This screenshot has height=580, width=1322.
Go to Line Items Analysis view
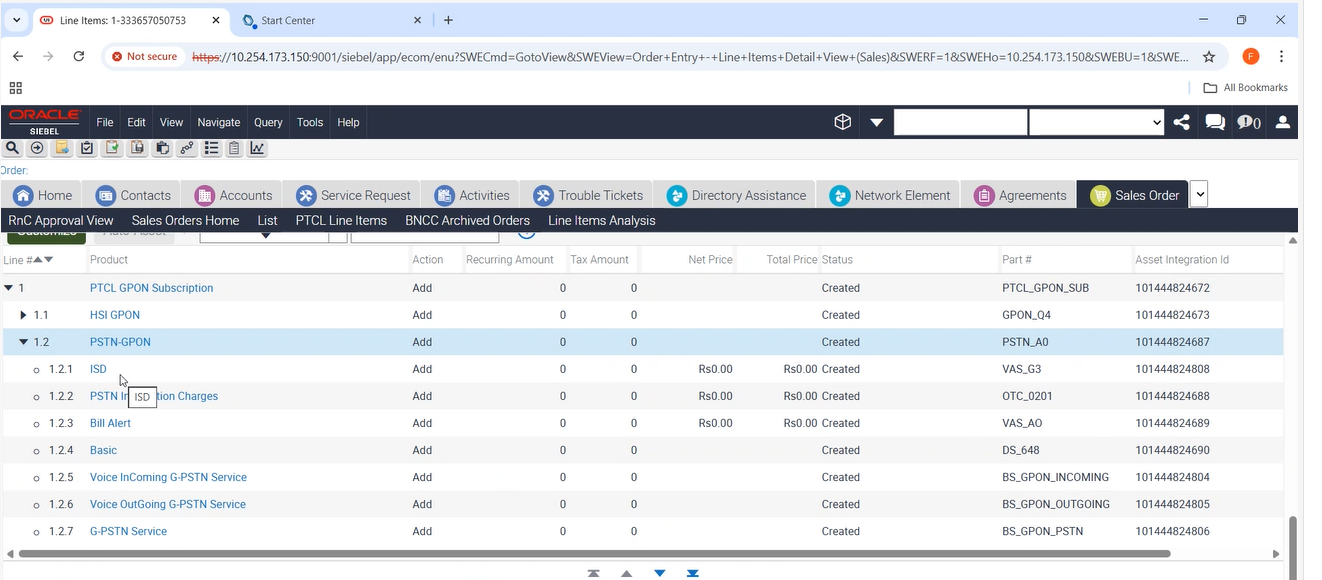coord(601,220)
